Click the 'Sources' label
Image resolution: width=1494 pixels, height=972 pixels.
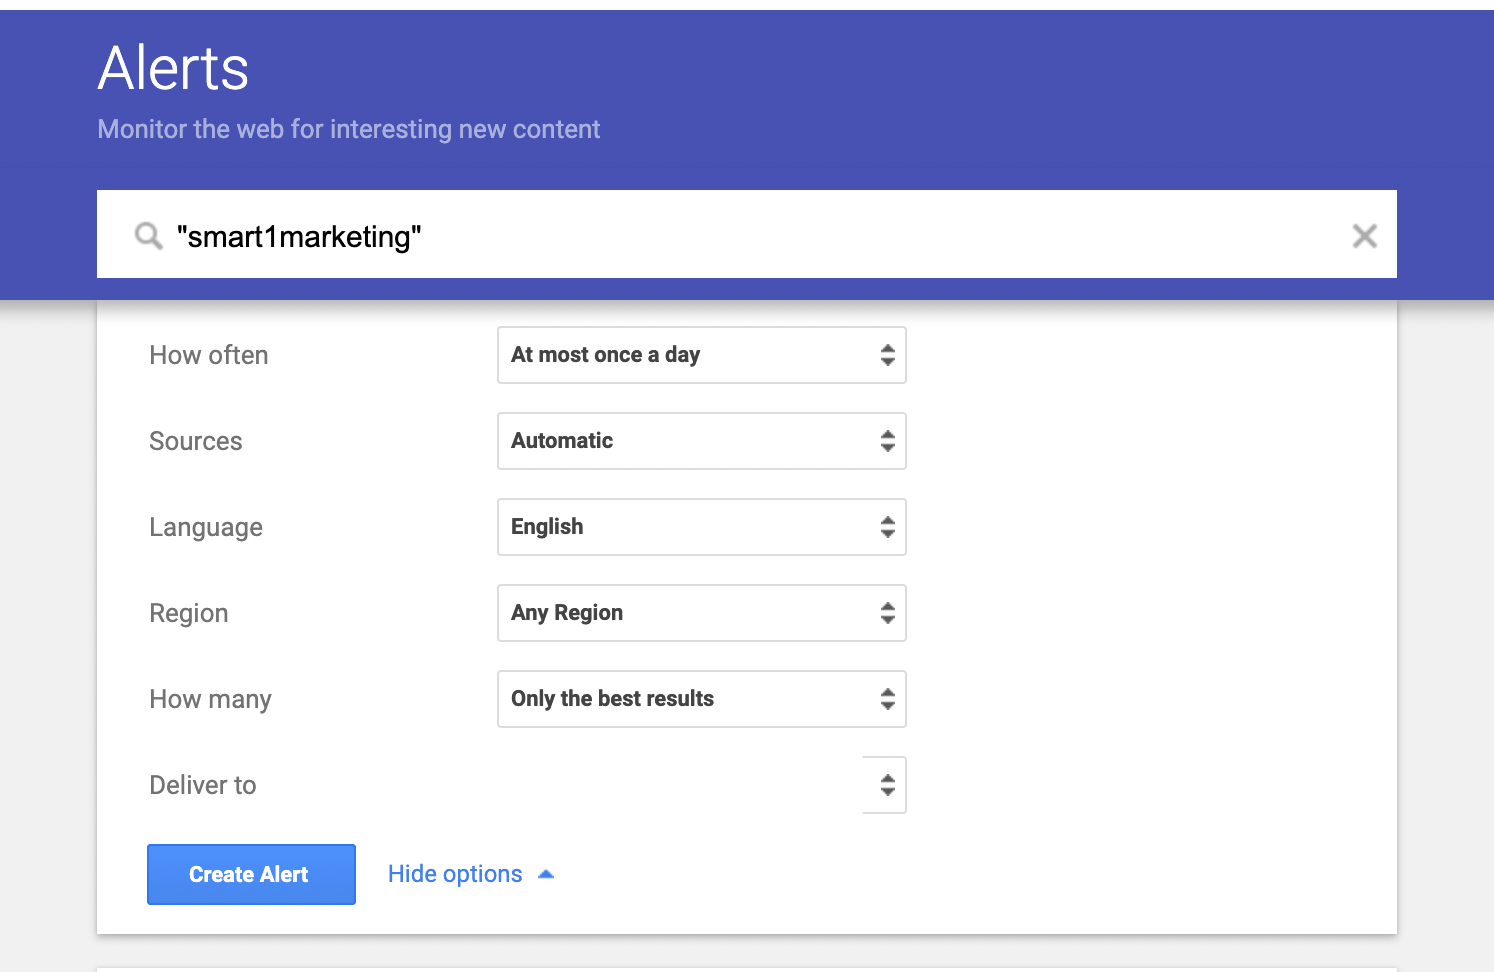tap(196, 441)
